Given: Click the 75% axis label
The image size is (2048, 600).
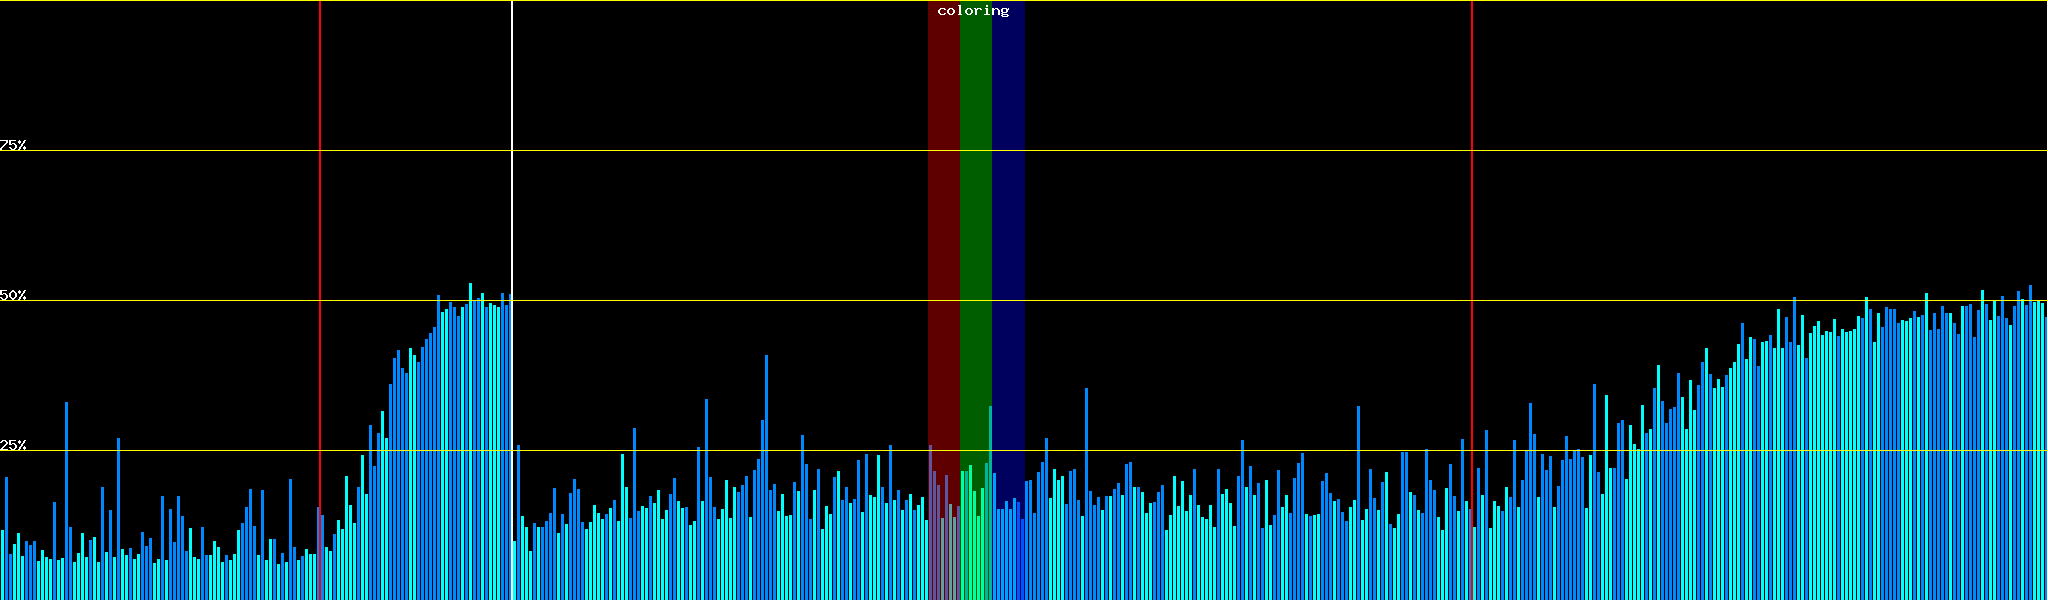Looking at the screenshot, I should (13, 145).
